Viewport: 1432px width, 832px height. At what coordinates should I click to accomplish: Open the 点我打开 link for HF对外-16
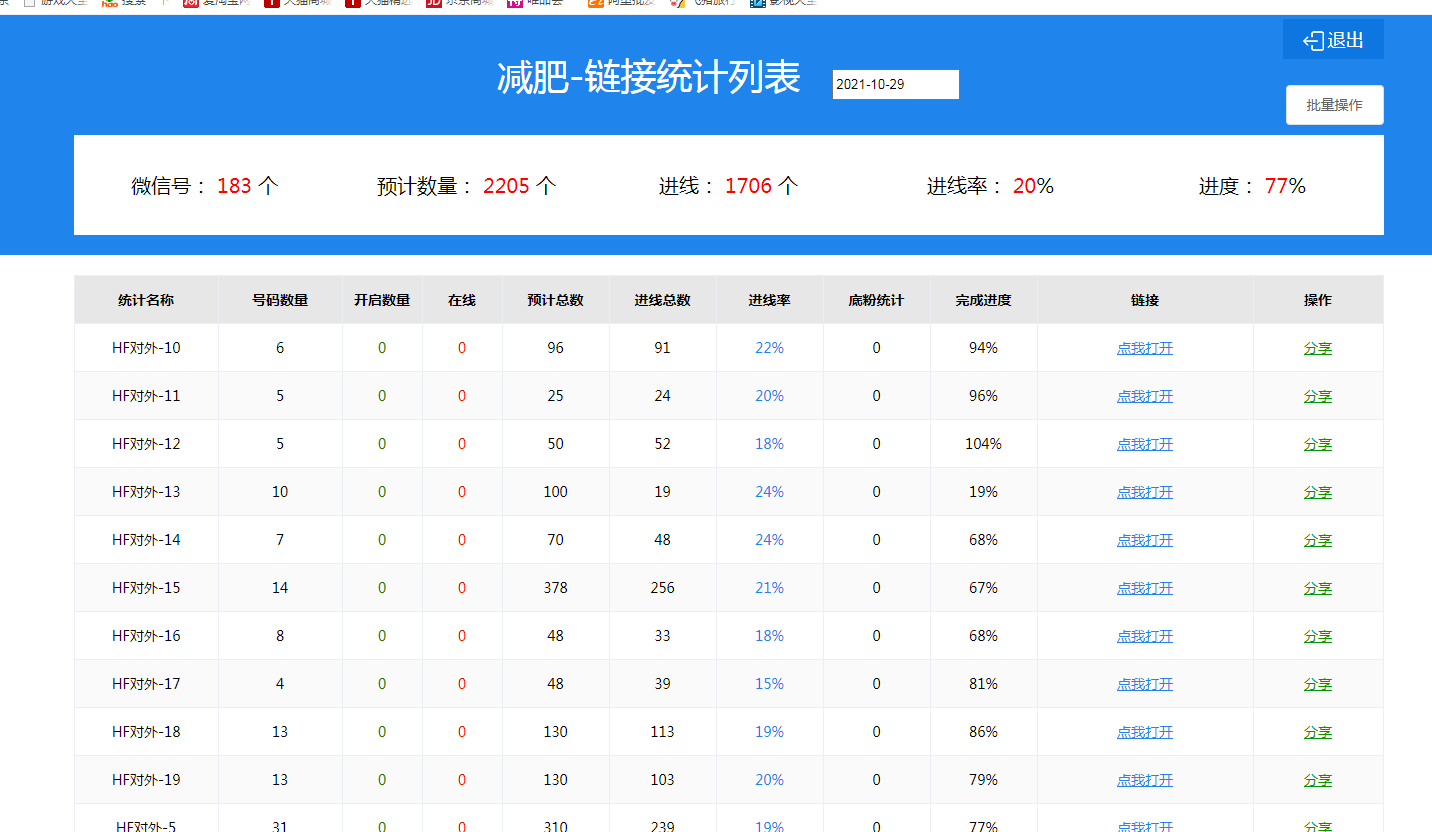(1145, 636)
